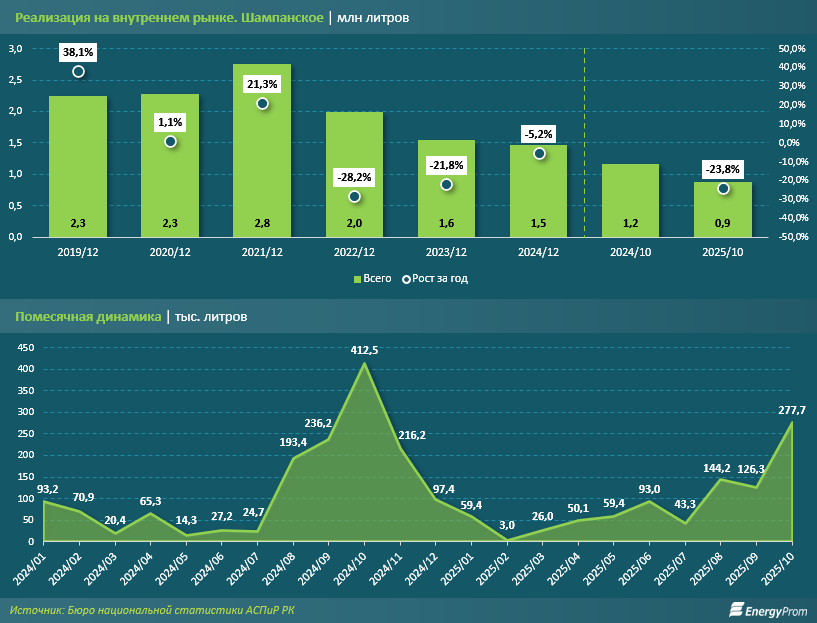This screenshot has width=817, height=623.
Task: Select the 1,1% growth marker circle
Action: point(170,142)
